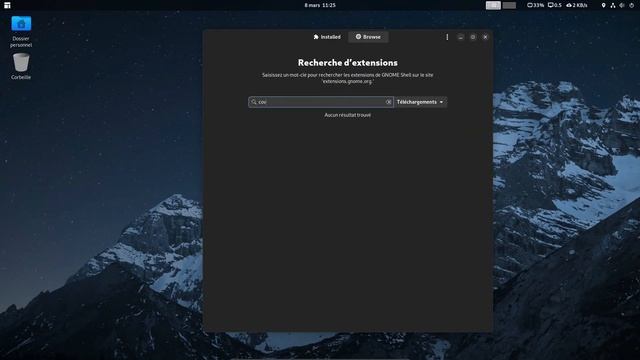Open the calendar from date and time
The image size is (640, 360).
[320, 5]
